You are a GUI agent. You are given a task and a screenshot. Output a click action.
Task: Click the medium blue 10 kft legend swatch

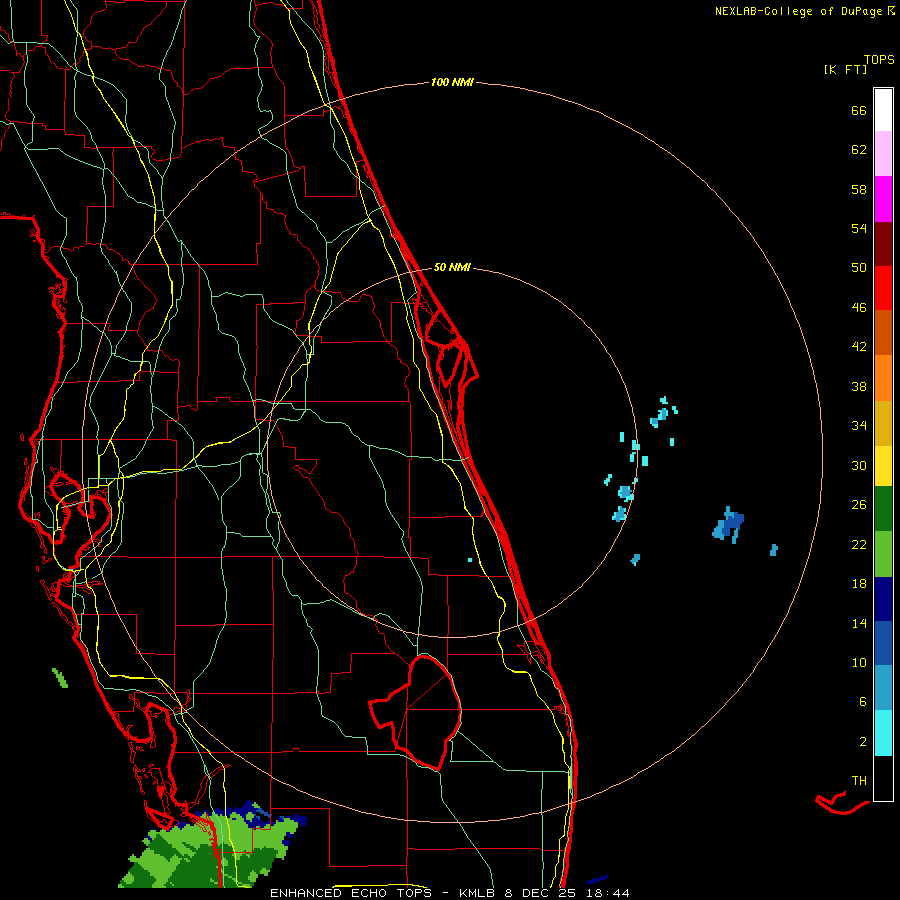(x=883, y=643)
